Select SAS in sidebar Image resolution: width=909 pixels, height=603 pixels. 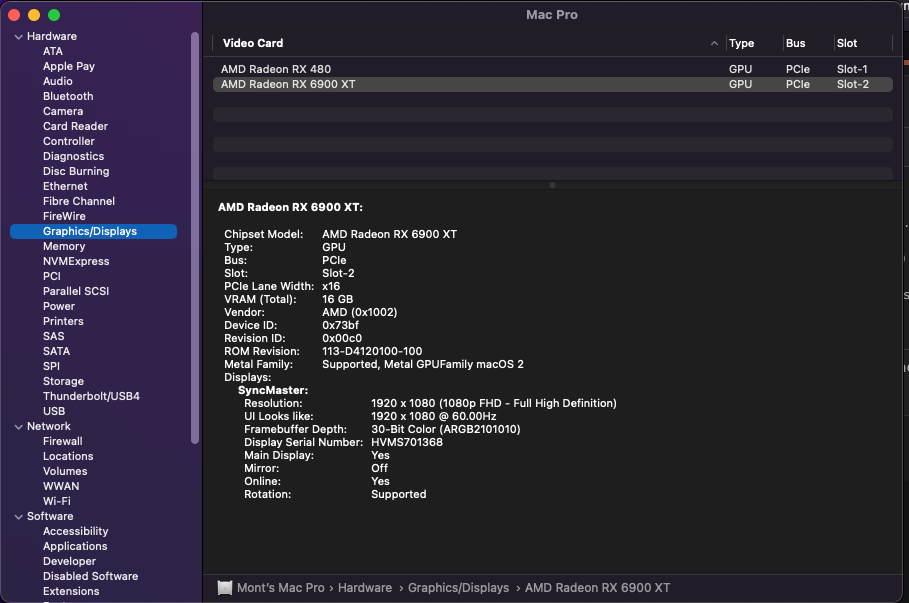53,336
